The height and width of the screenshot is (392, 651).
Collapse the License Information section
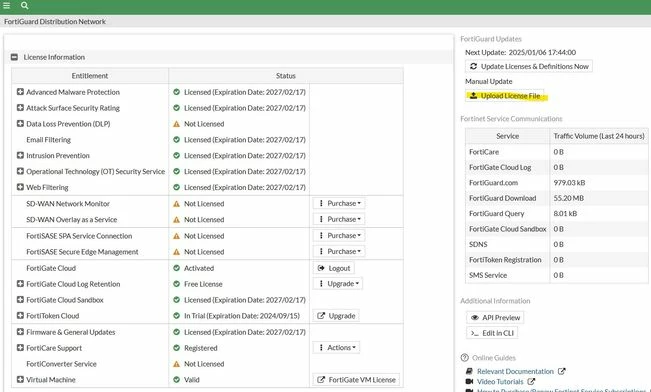click(14, 57)
